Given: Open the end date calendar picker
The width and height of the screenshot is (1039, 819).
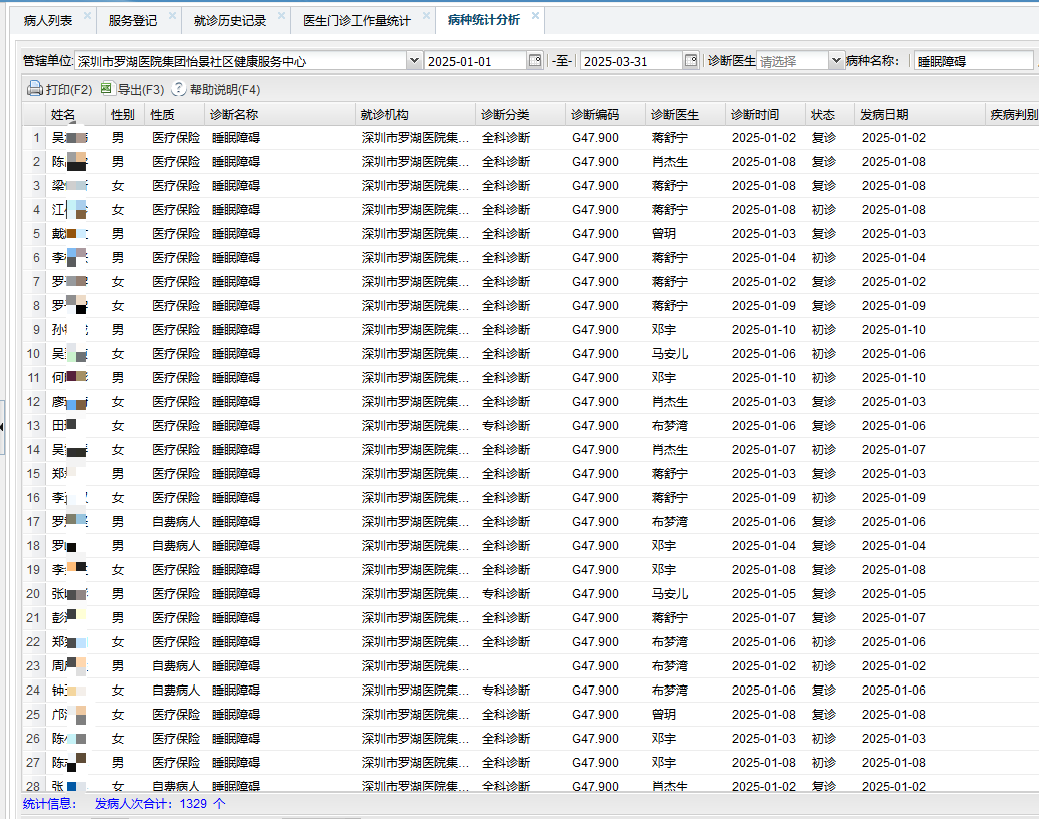Looking at the screenshot, I should (690, 61).
